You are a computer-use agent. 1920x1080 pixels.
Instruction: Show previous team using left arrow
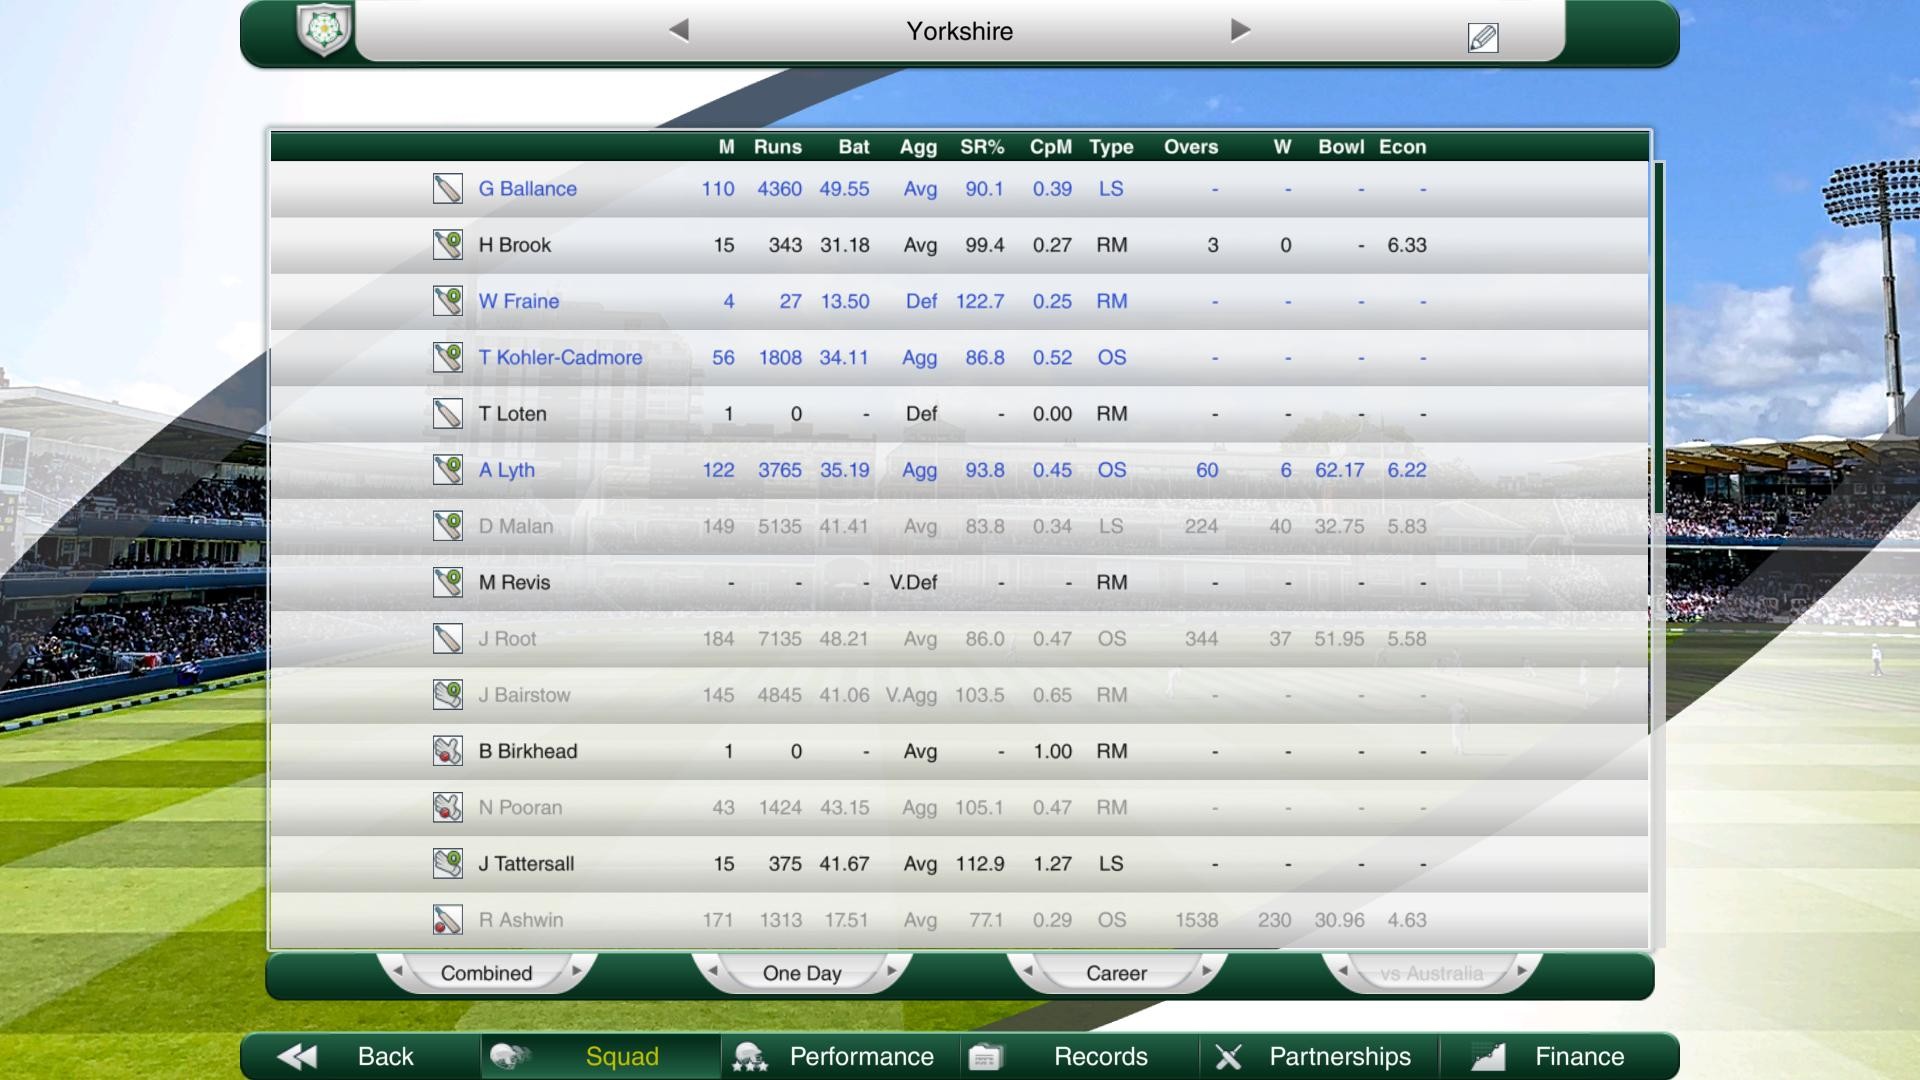click(679, 30)
